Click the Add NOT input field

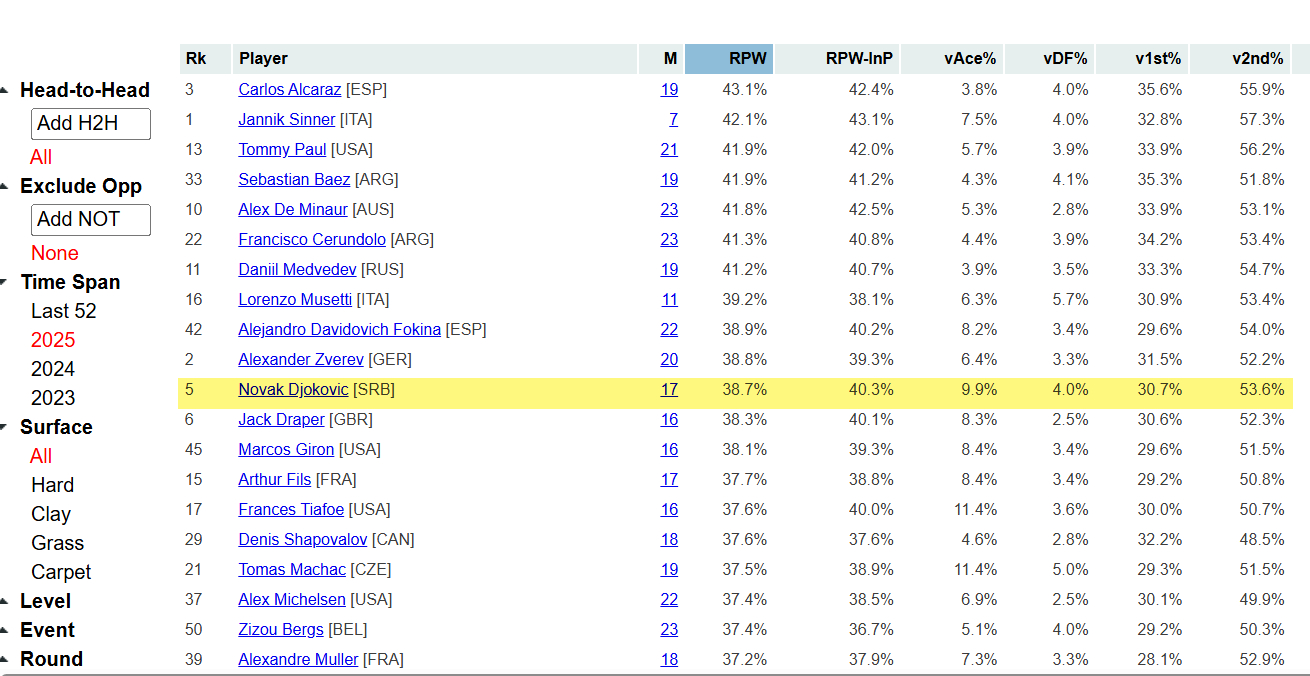point(91,220)
